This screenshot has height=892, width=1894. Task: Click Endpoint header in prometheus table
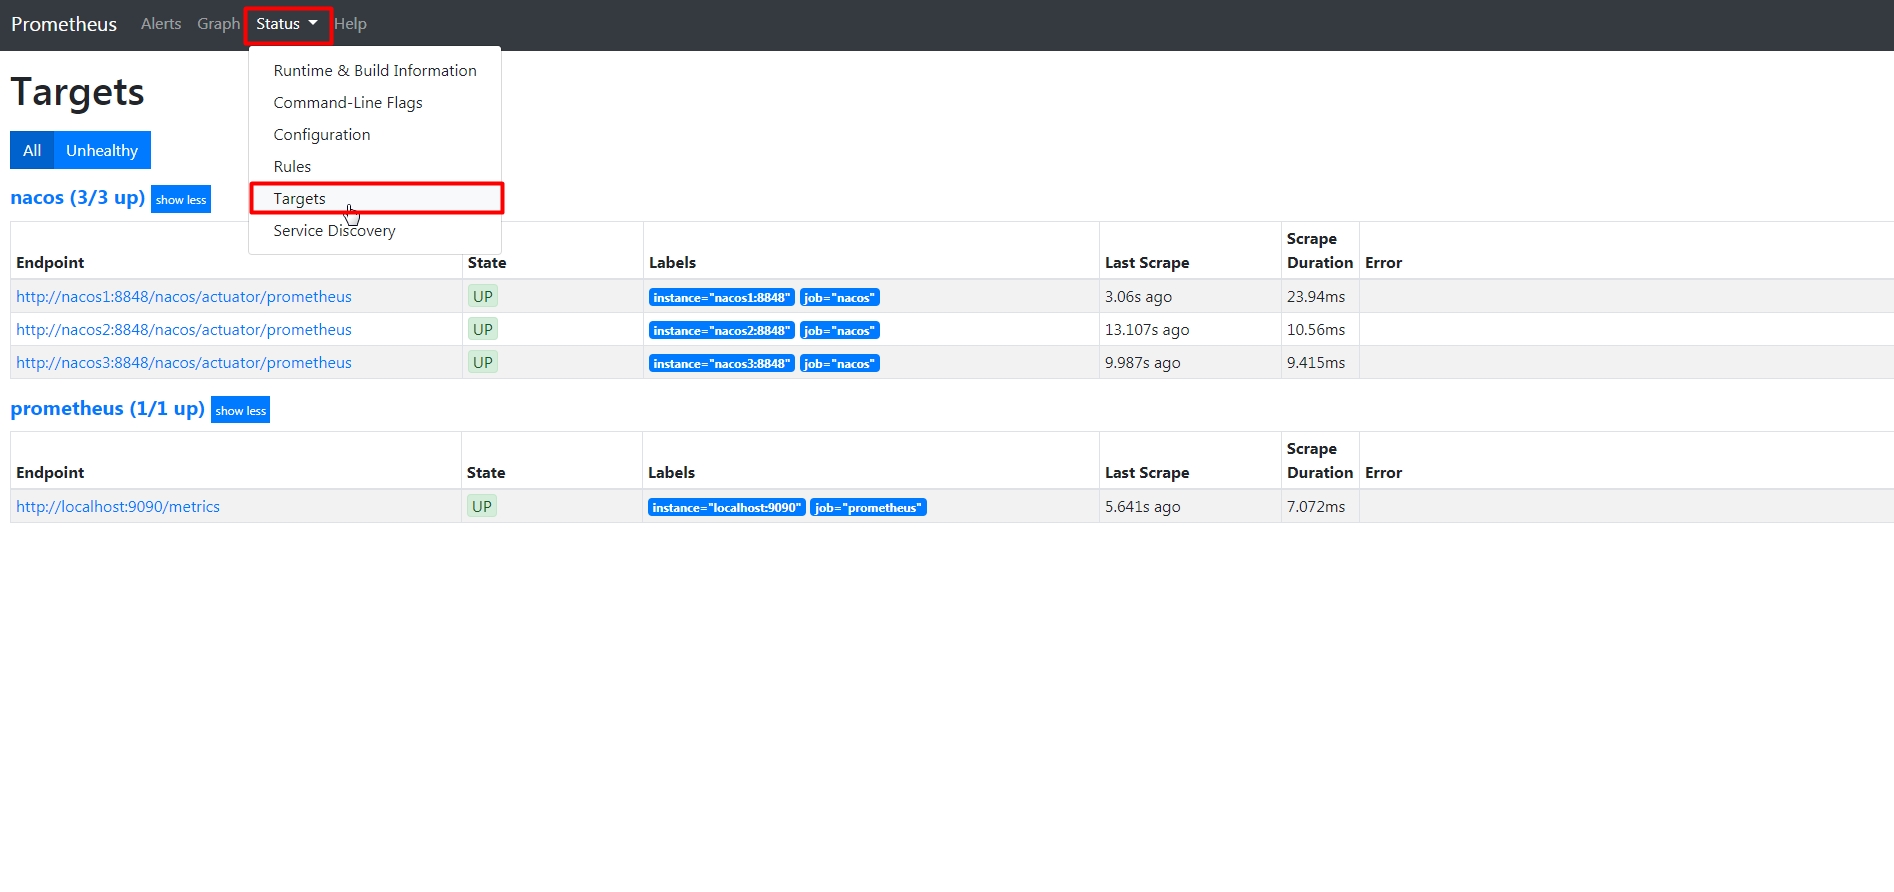tap(50, 473)
